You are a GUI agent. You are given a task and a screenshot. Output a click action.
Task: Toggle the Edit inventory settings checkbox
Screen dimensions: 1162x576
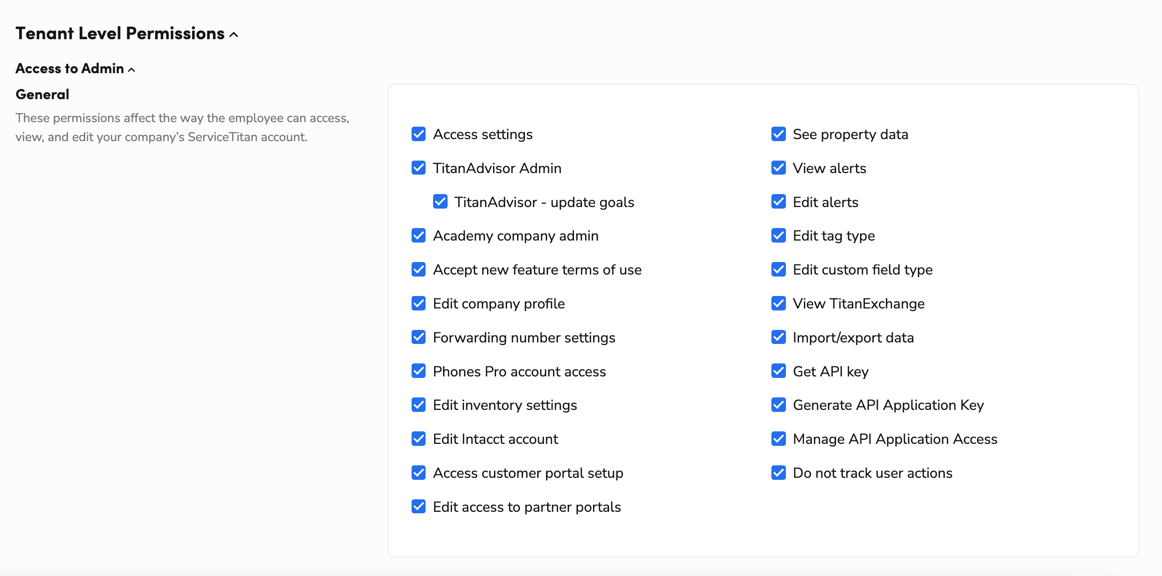coord(419,405)
